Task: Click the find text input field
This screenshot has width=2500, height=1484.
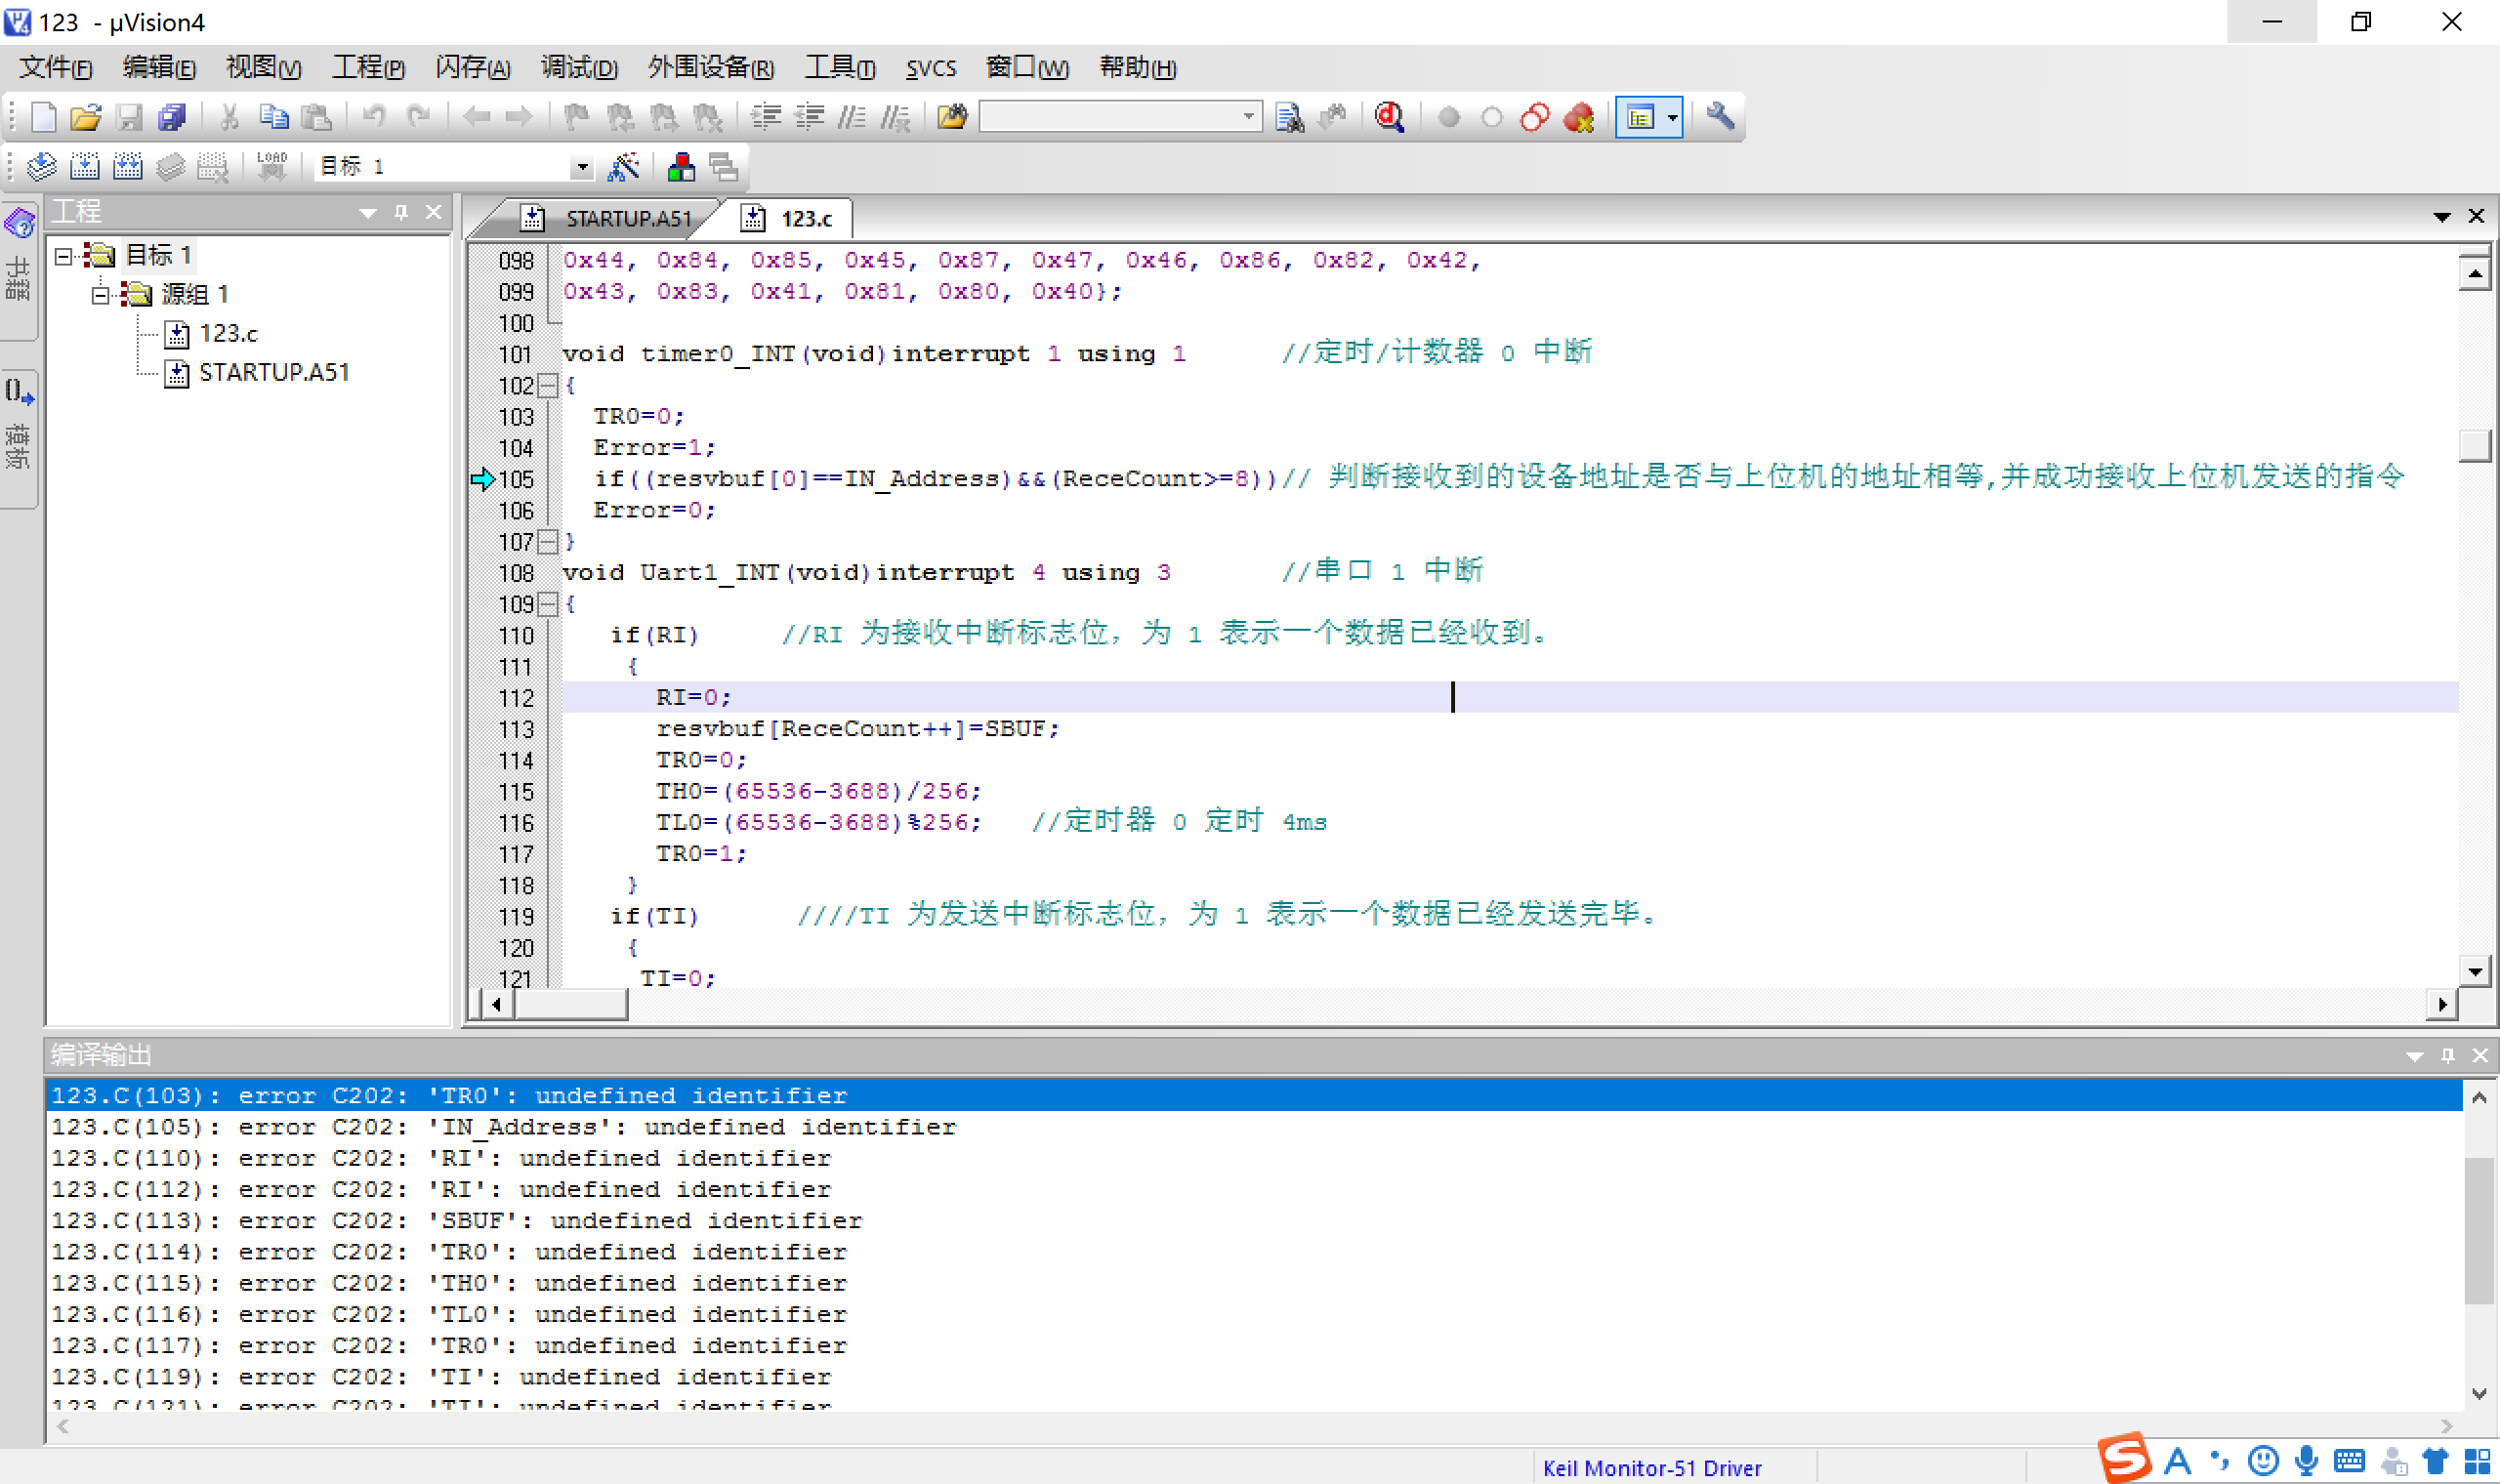Action: [1108, 117]
